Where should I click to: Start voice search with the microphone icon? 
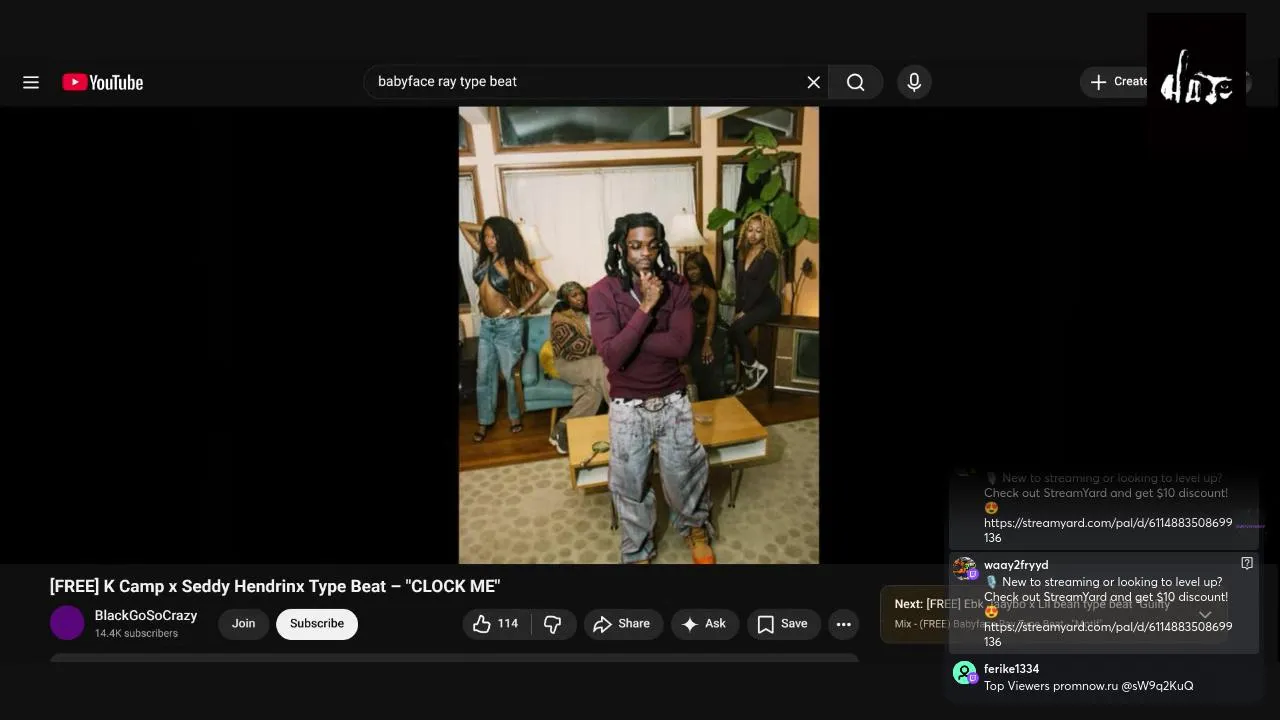[914, 82]
